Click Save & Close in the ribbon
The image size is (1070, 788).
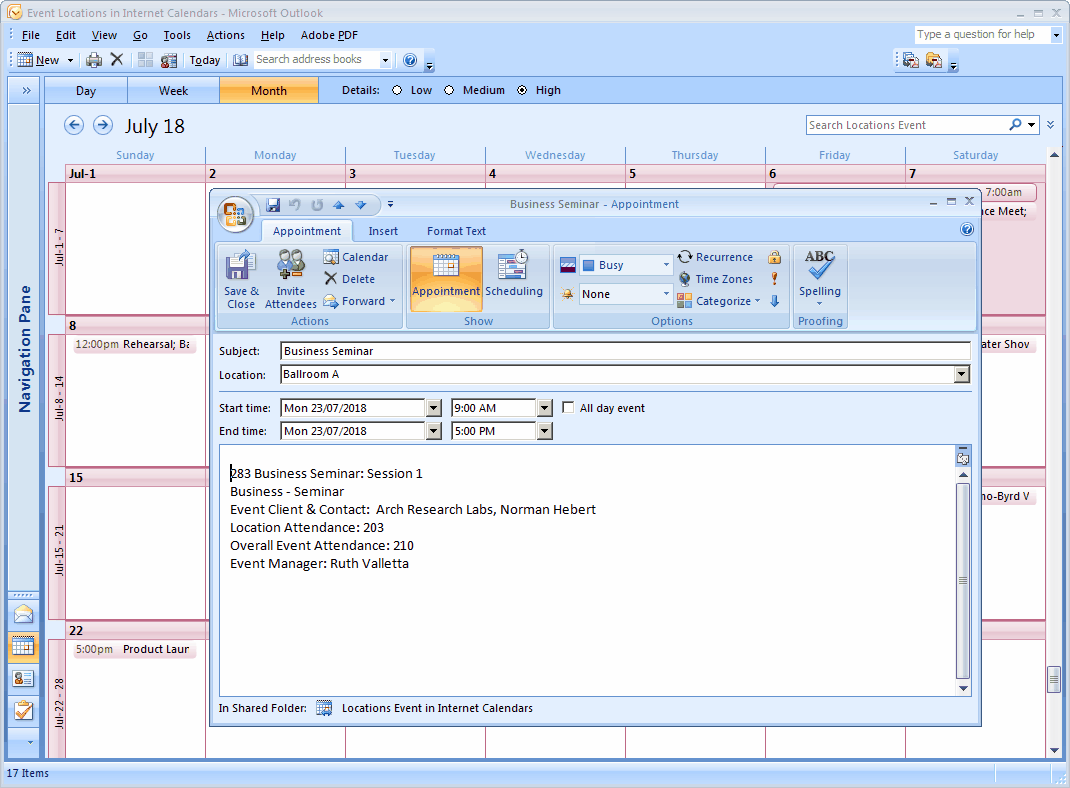coord(241,280)
